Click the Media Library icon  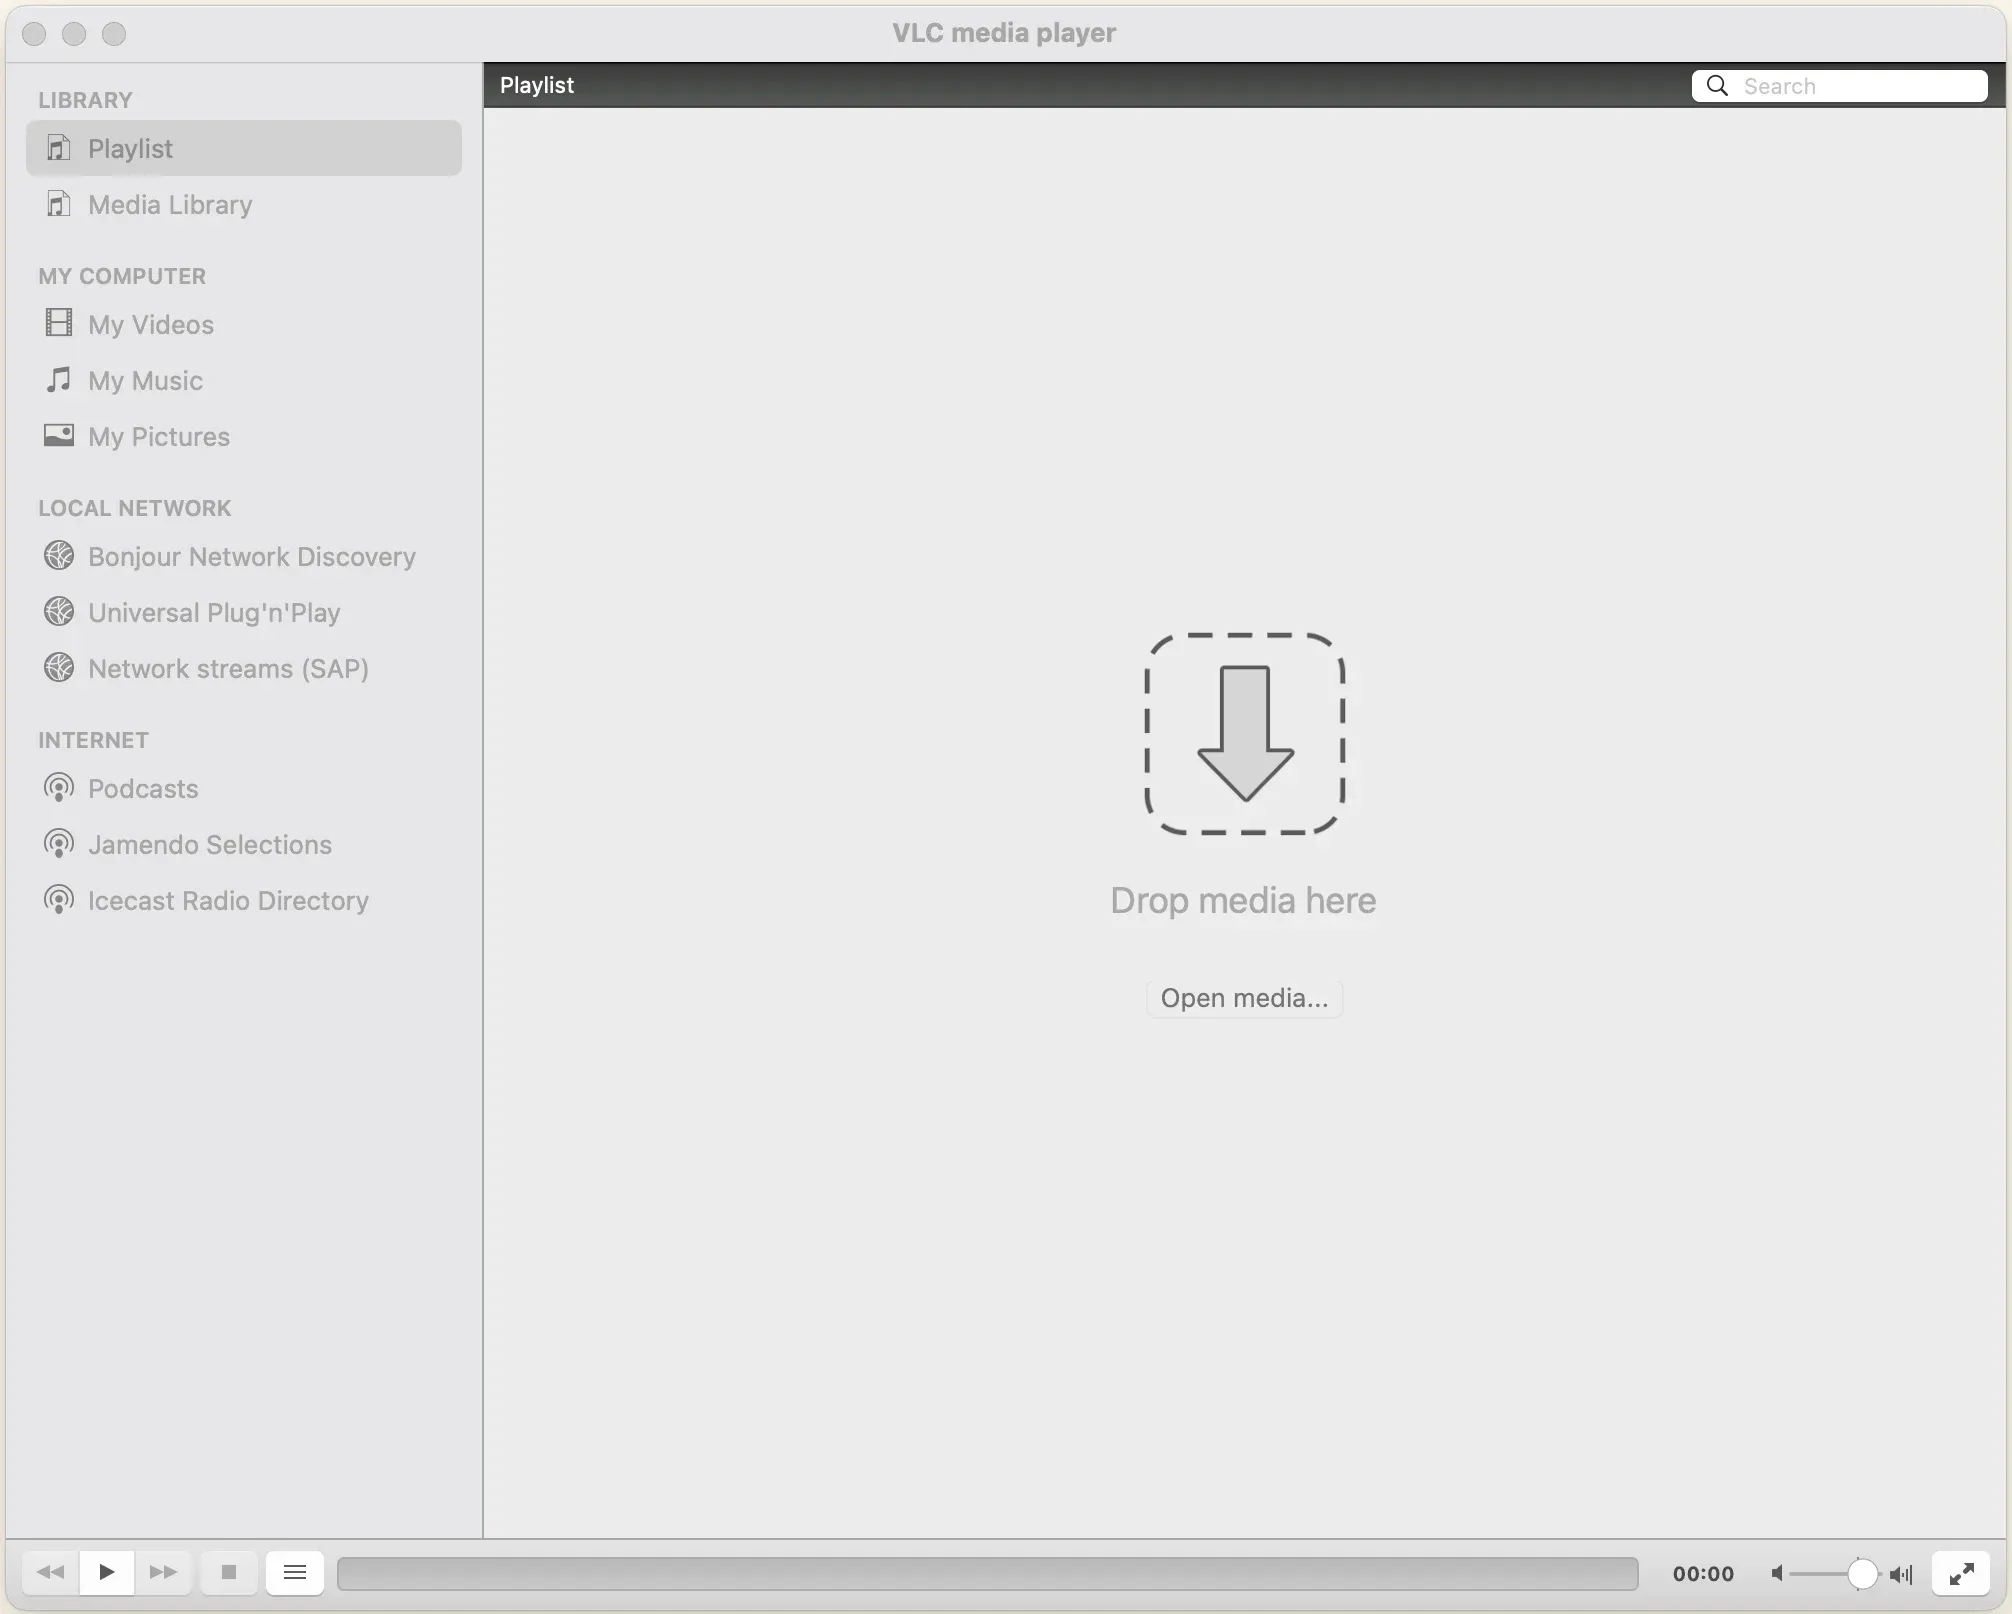[x=59, y=203]
